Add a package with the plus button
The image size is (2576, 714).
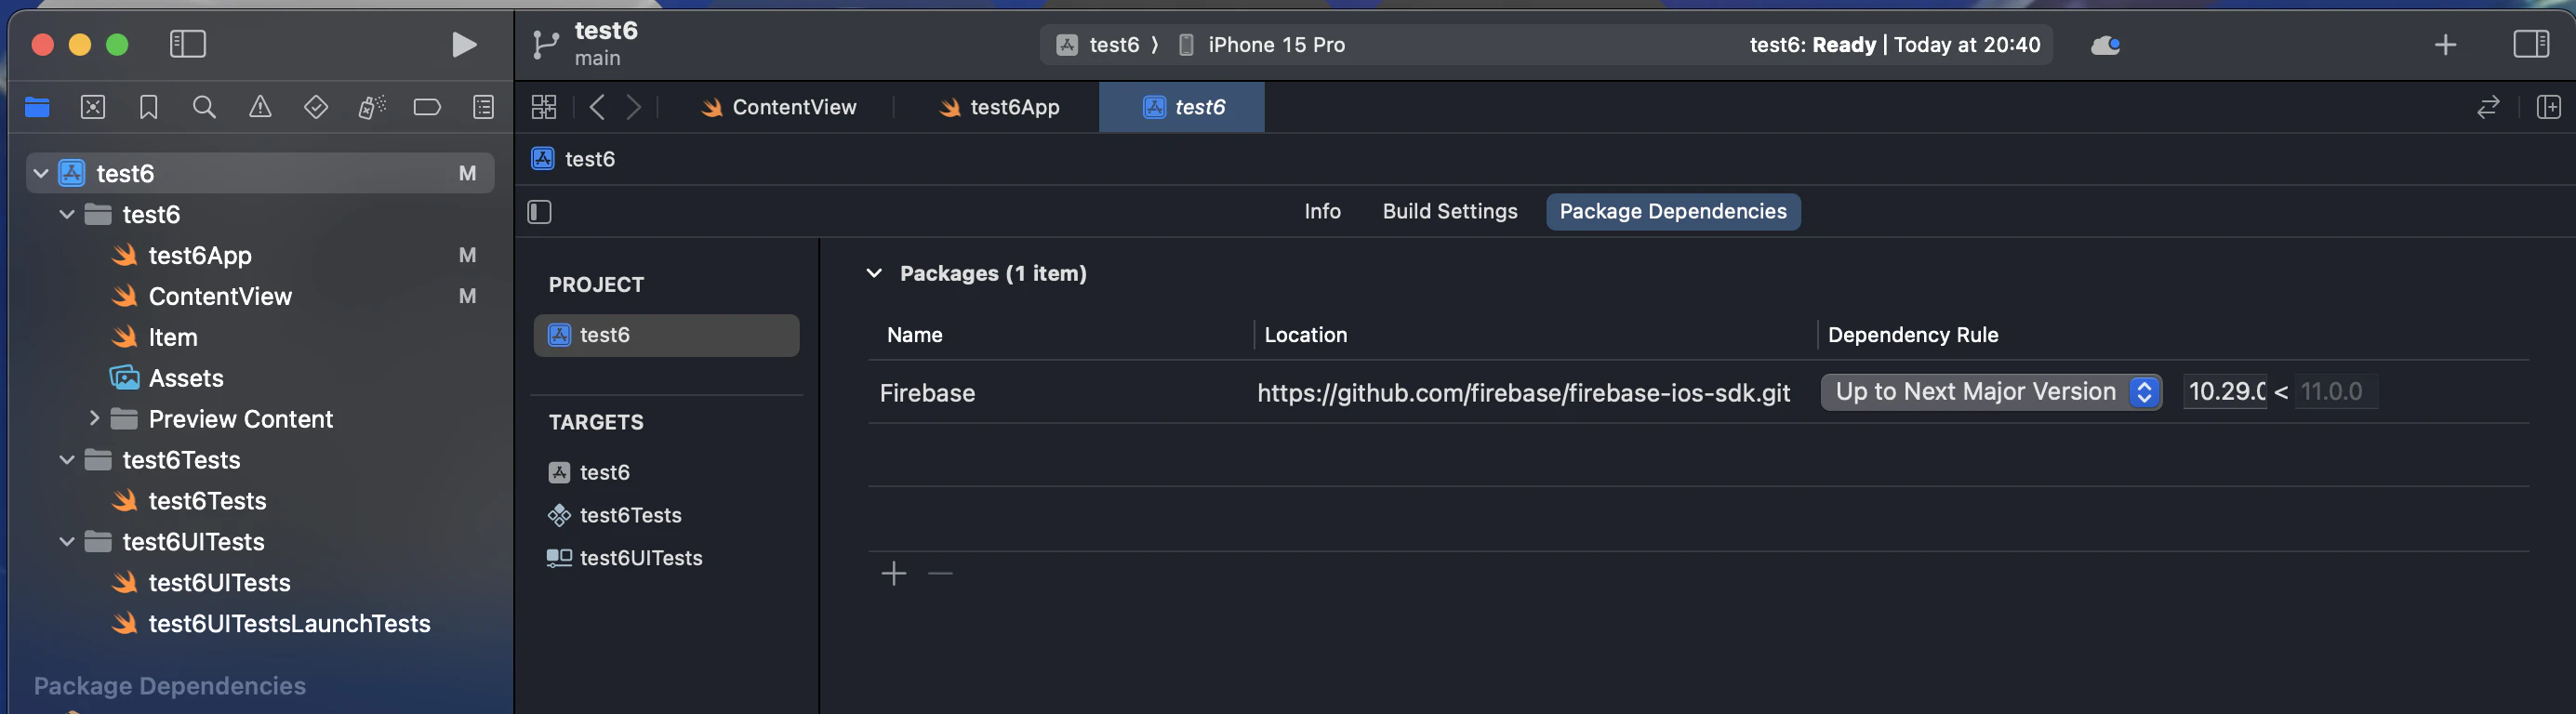point(894,573)
